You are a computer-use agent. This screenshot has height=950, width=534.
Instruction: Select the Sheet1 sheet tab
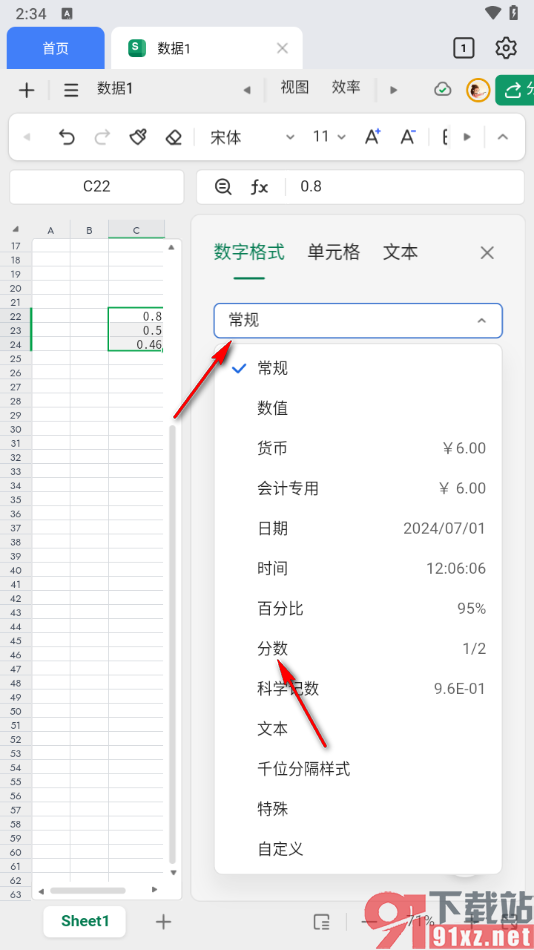pos(85,922)
